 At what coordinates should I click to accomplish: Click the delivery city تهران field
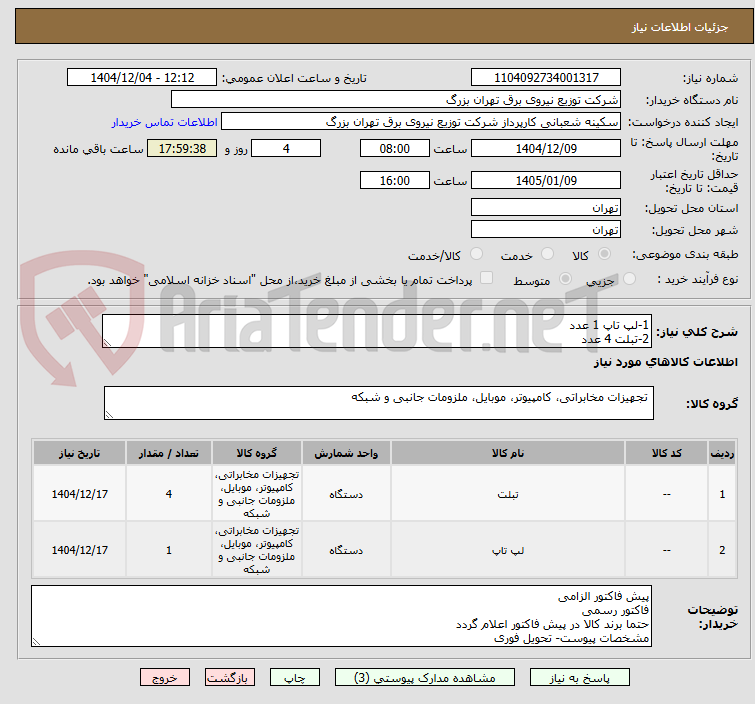546,230
